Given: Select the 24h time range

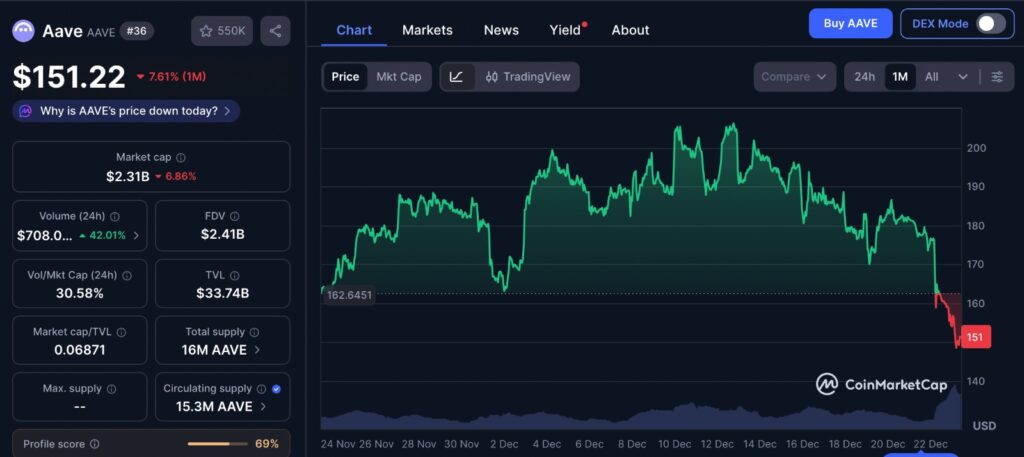Looking at the screenshot, I should coord(865,77).
